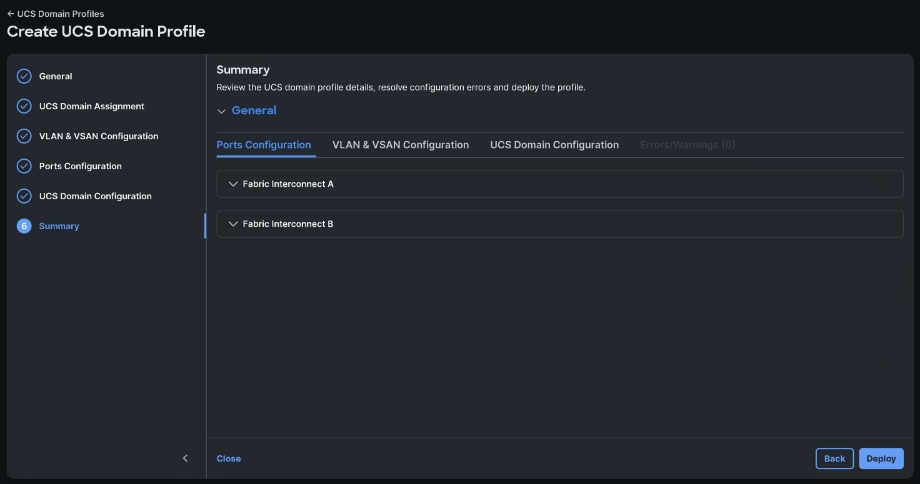This screenshot has height=484, width=920.
Task: Click the Fabric Interconnect A label
Action: tap(288, 184)
